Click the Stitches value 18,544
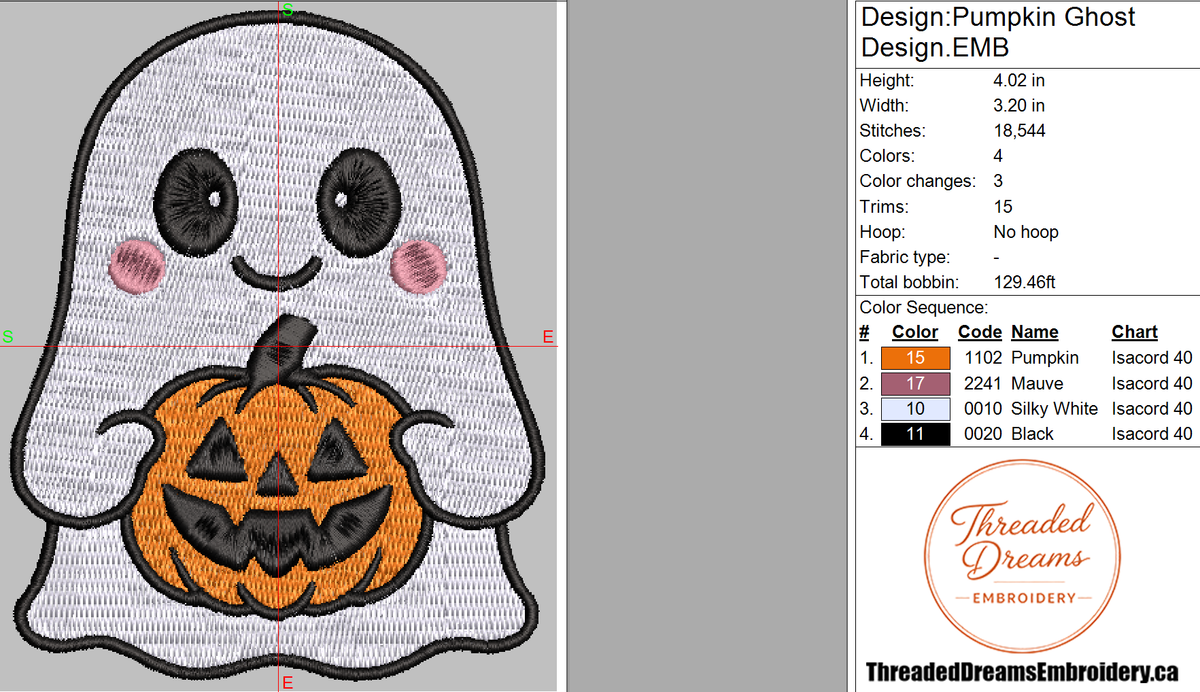 point(1019,131)
